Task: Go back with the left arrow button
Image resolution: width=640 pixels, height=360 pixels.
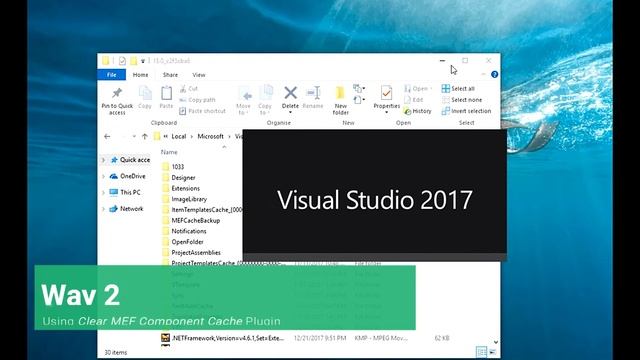Action: (107, 136)
